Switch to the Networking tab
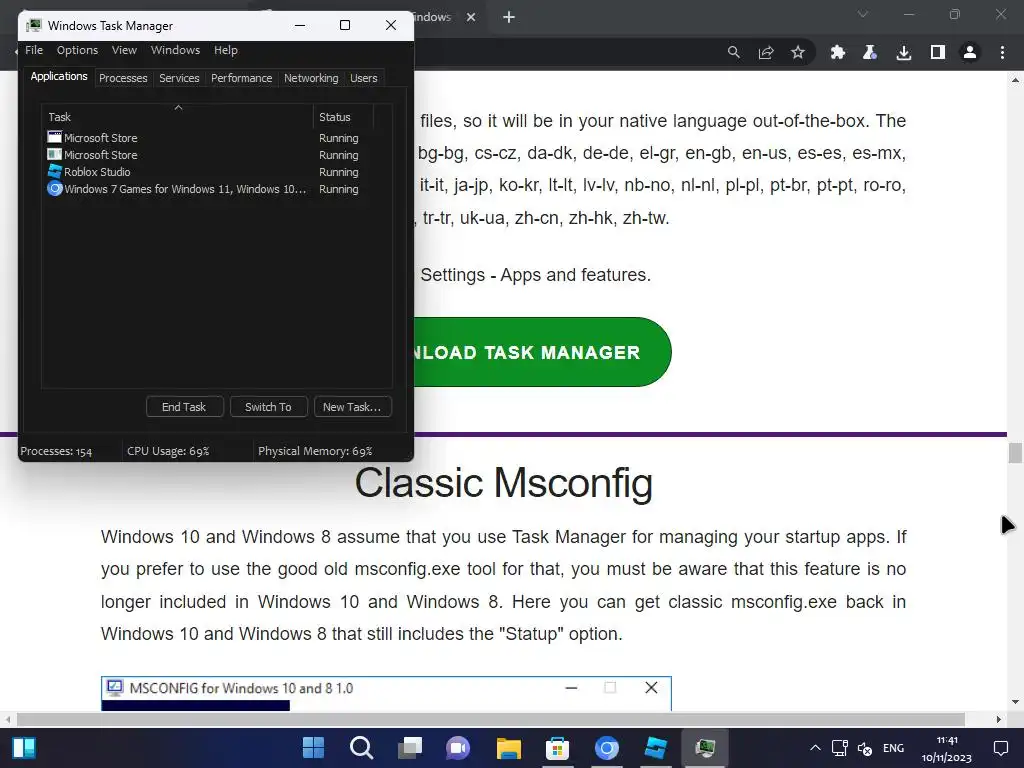This screenshot has width=1024, height=768. pos(311,78)
